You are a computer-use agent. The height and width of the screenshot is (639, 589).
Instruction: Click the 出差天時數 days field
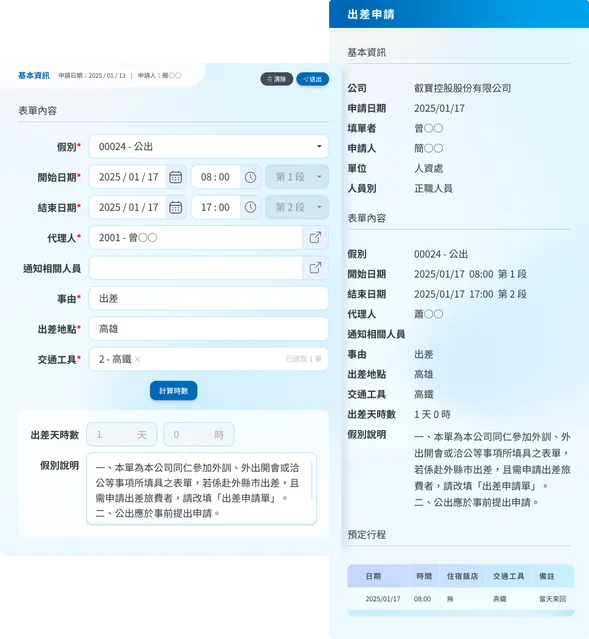point(121,434)
